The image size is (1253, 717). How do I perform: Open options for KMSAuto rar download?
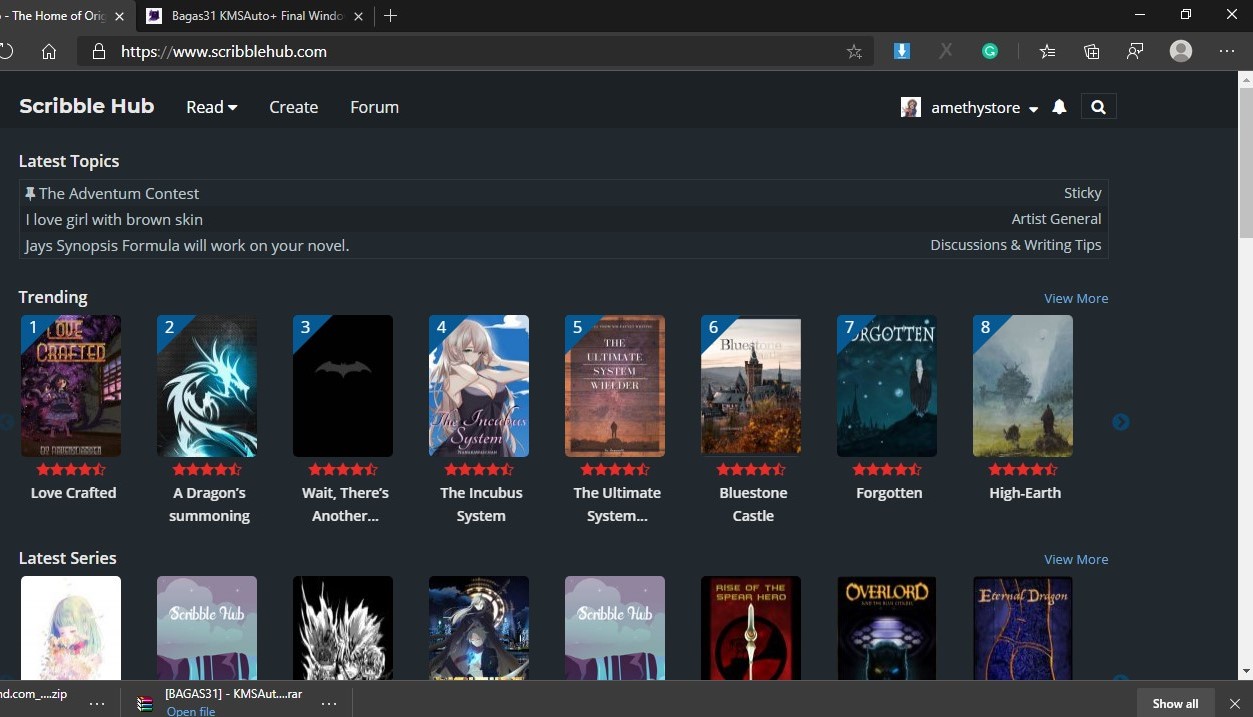(328, 703)
